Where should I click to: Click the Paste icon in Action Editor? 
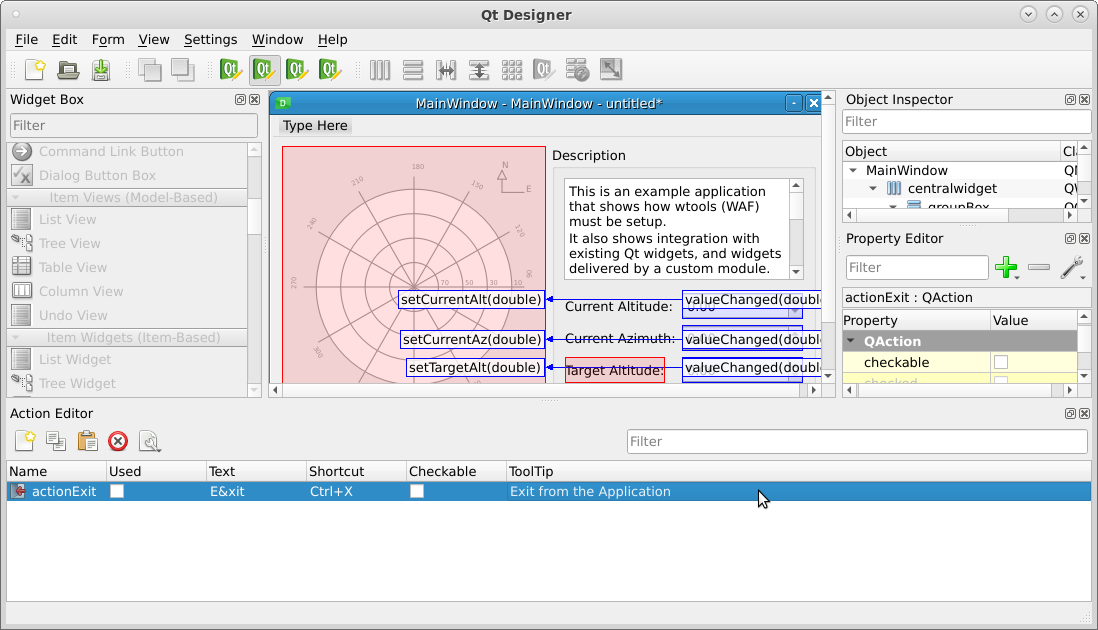pyautogui.click(x=87, y=442)
